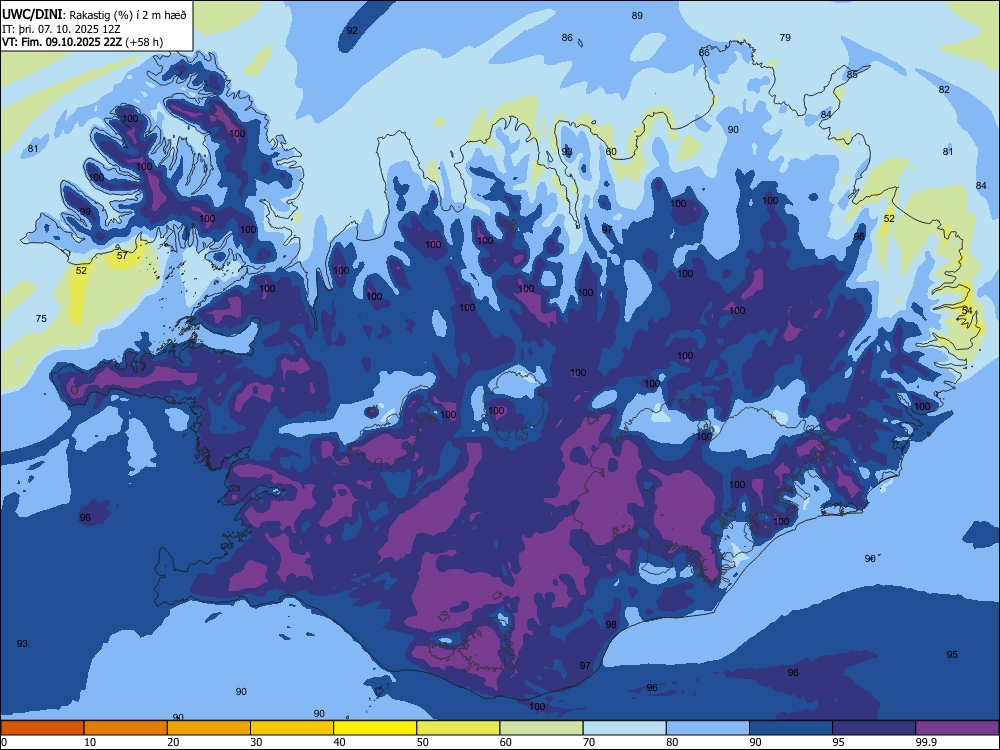Click the 92 humidity value on the map

[352, 31]
